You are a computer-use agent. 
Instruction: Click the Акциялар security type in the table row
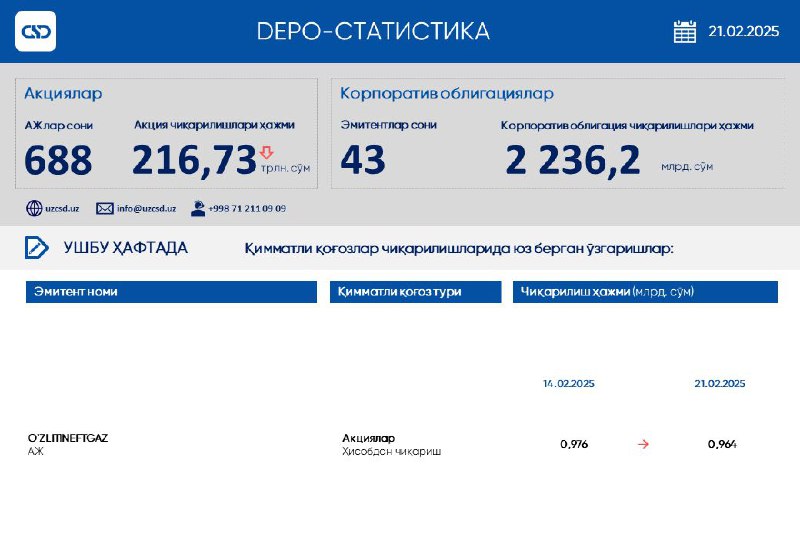tap(368, 438)
